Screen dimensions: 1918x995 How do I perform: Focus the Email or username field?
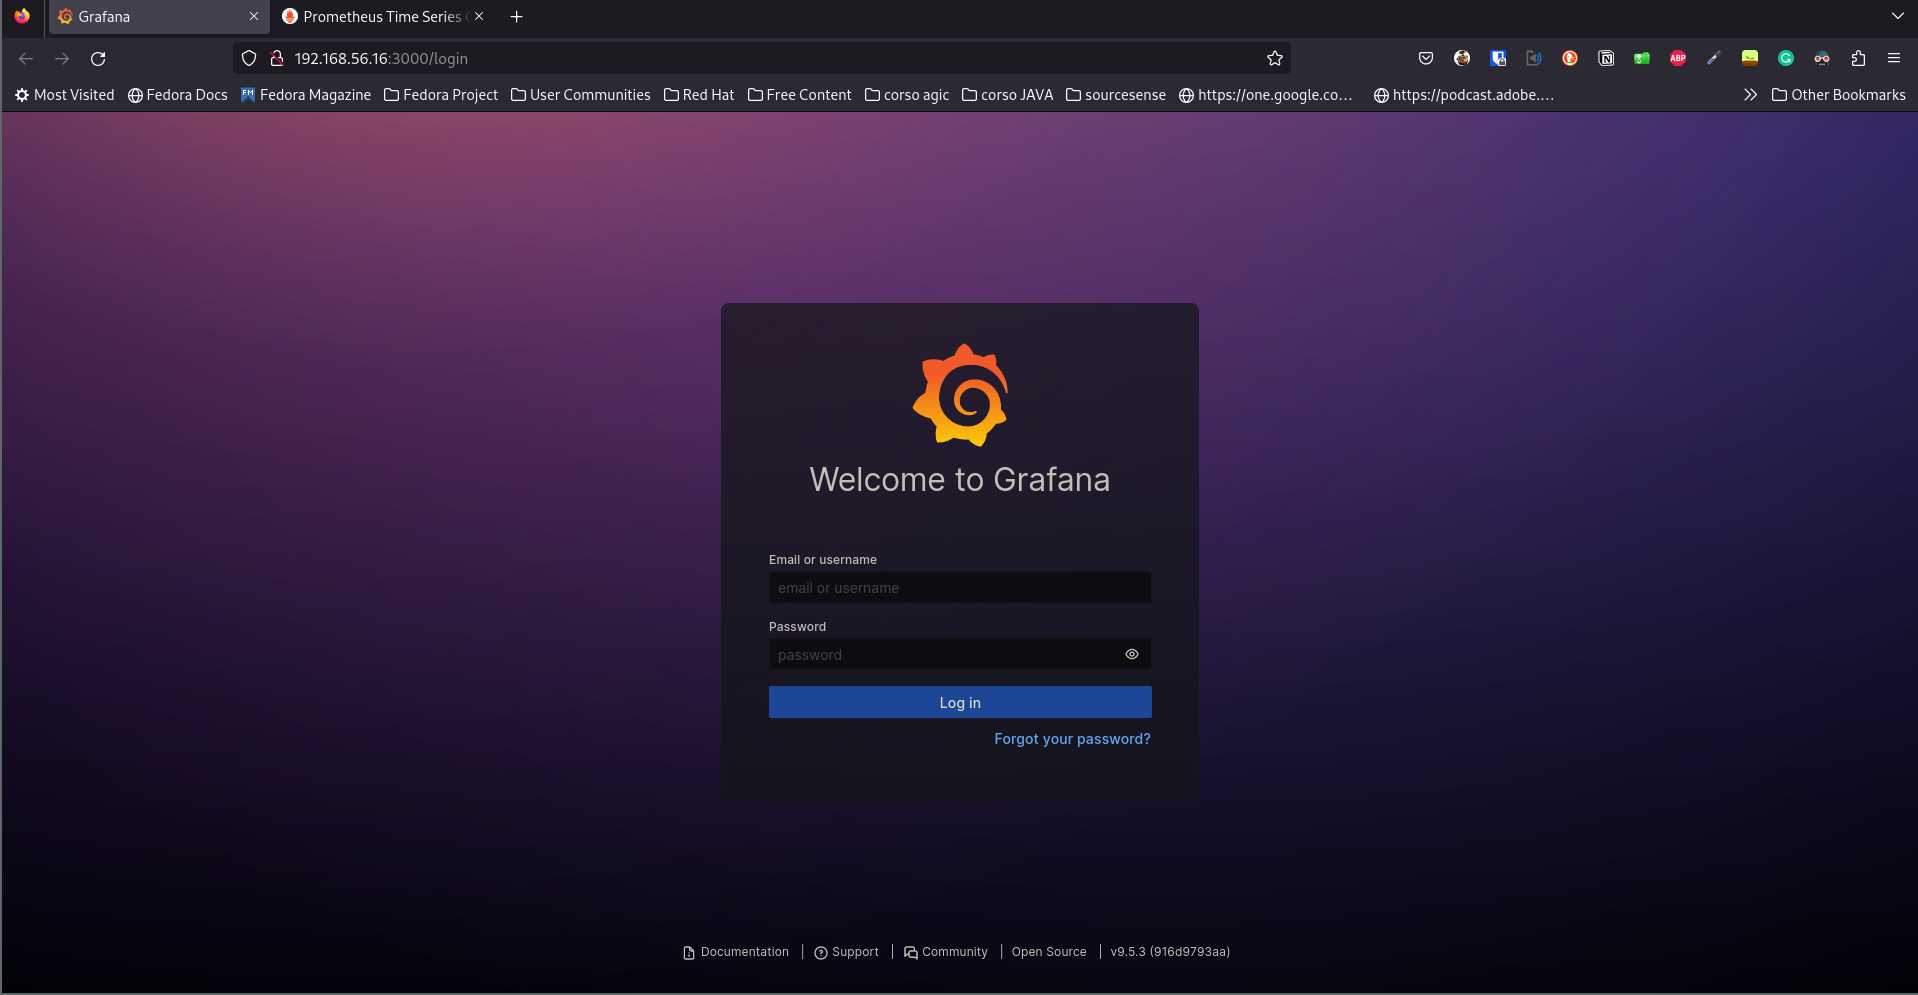(x=960, y=587)
